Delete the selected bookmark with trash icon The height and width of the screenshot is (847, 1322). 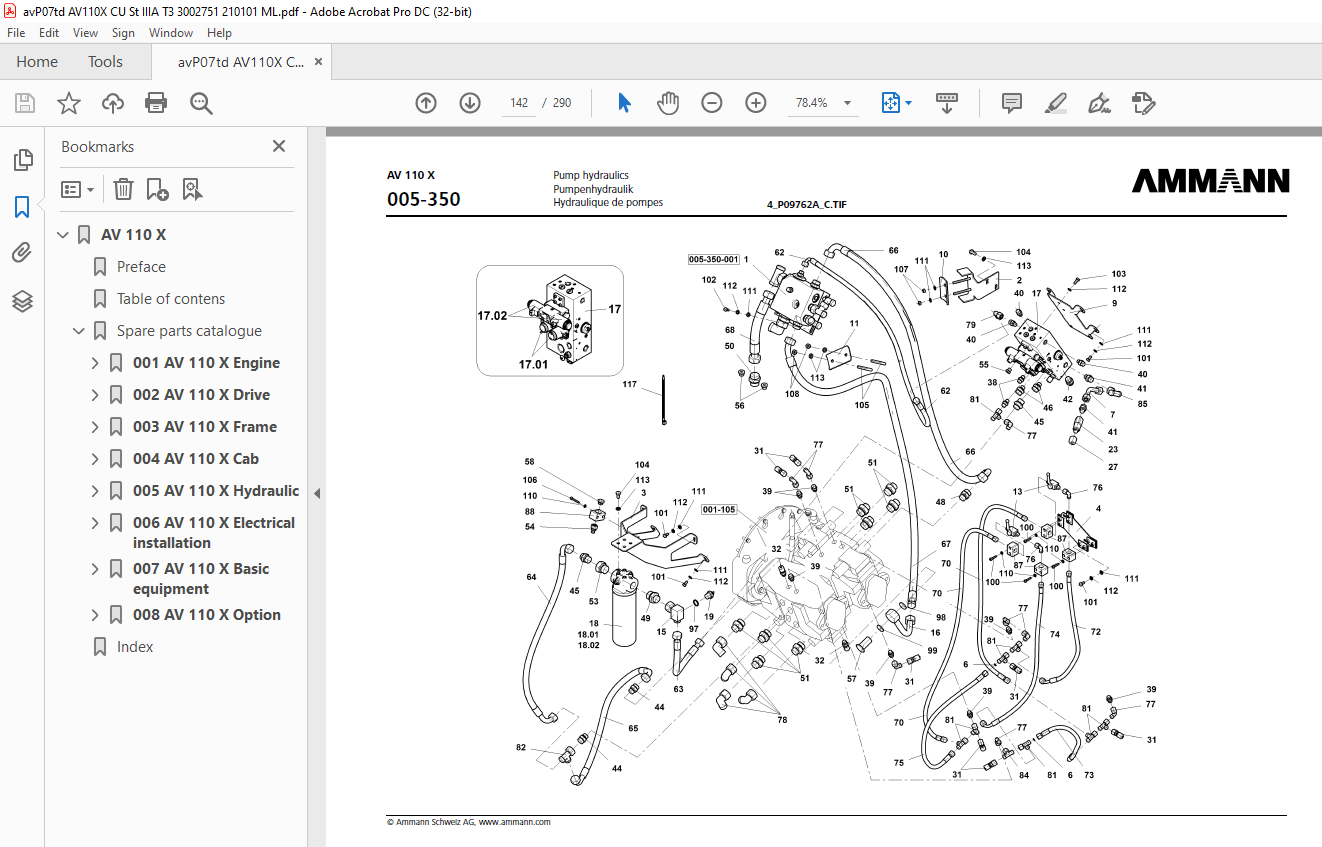coord(123,189)
